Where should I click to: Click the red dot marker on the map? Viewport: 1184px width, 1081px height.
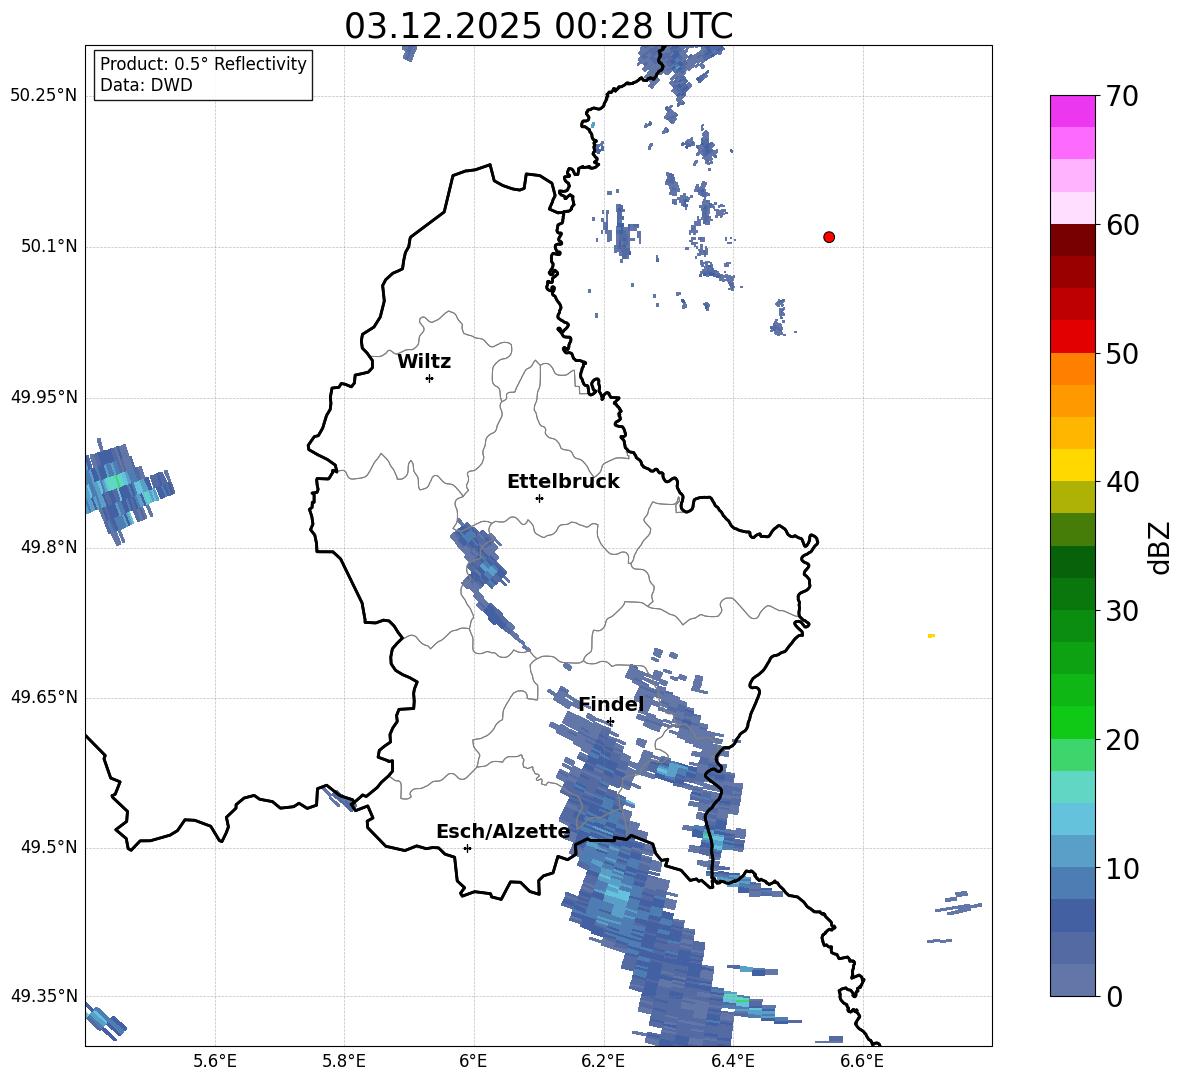coord(829,237)
